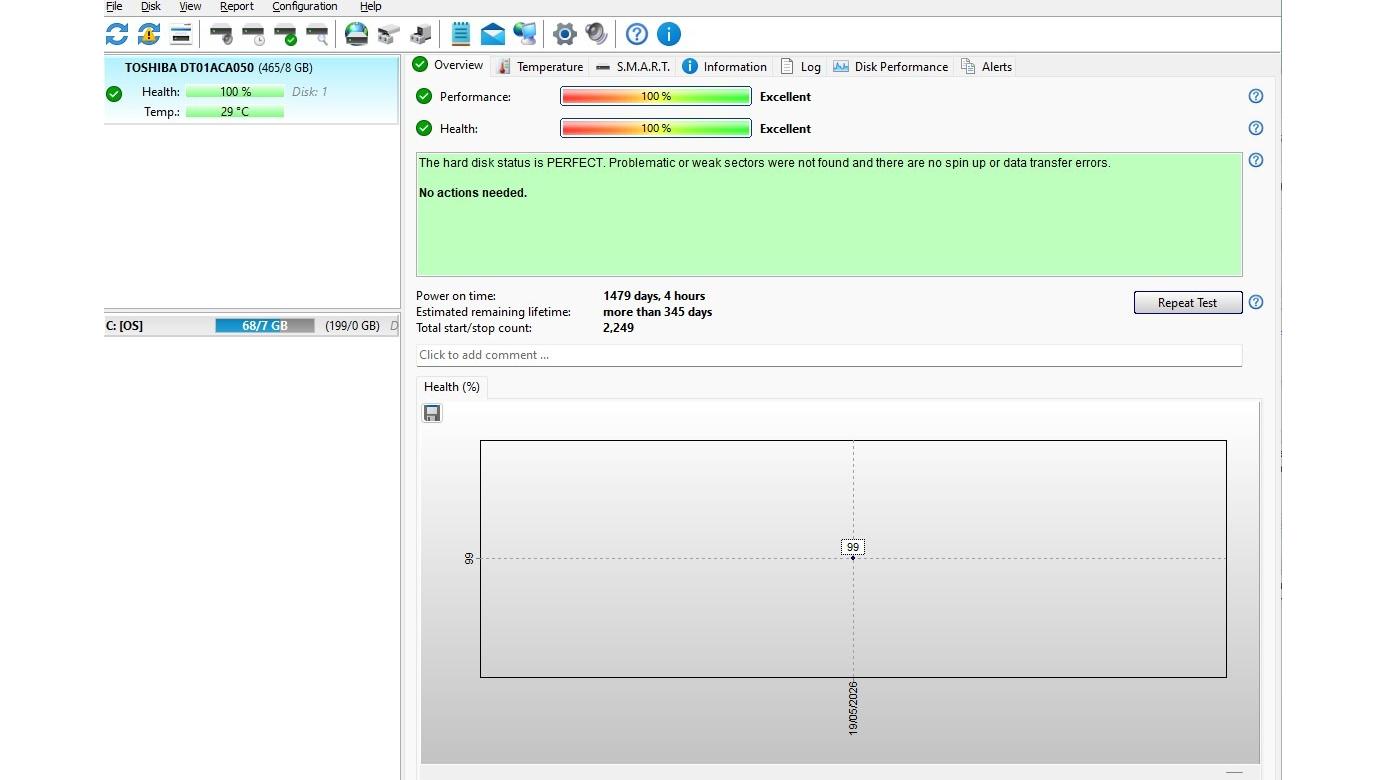This screenshot has height=780, width=1386.
Task: Click the disk with green checkmark icon
Action: click(286, 34)
